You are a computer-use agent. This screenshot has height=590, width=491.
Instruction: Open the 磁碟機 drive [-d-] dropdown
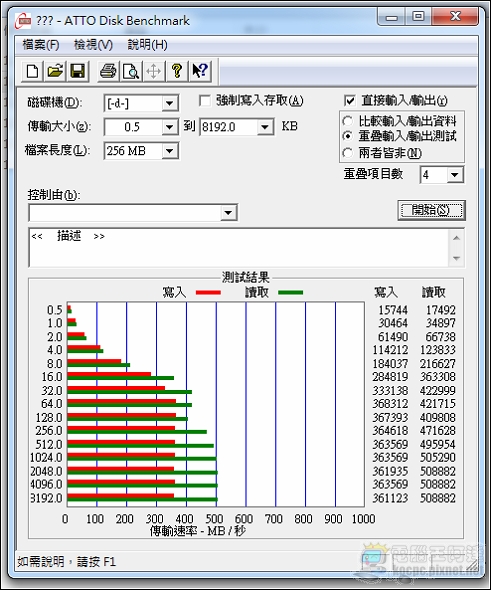pos(169,103)
